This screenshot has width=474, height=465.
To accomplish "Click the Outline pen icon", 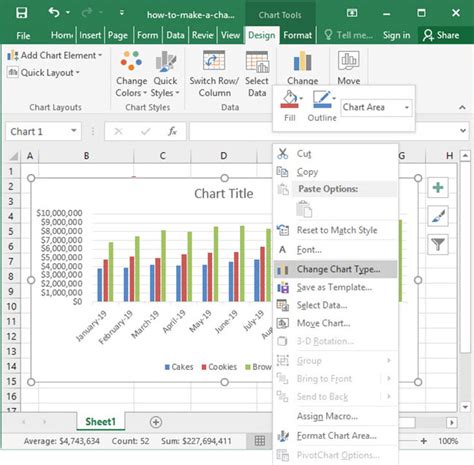I will [321, 100].
